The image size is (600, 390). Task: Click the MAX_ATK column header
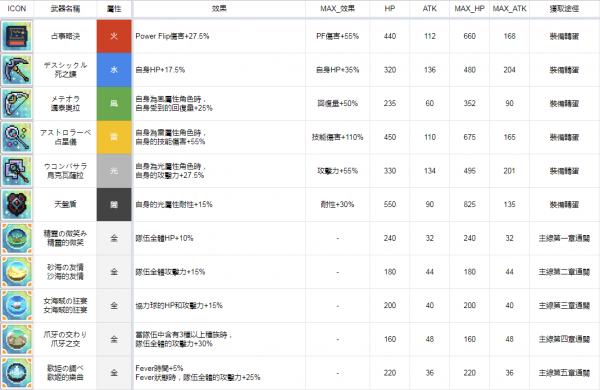[x=509, y=8]
